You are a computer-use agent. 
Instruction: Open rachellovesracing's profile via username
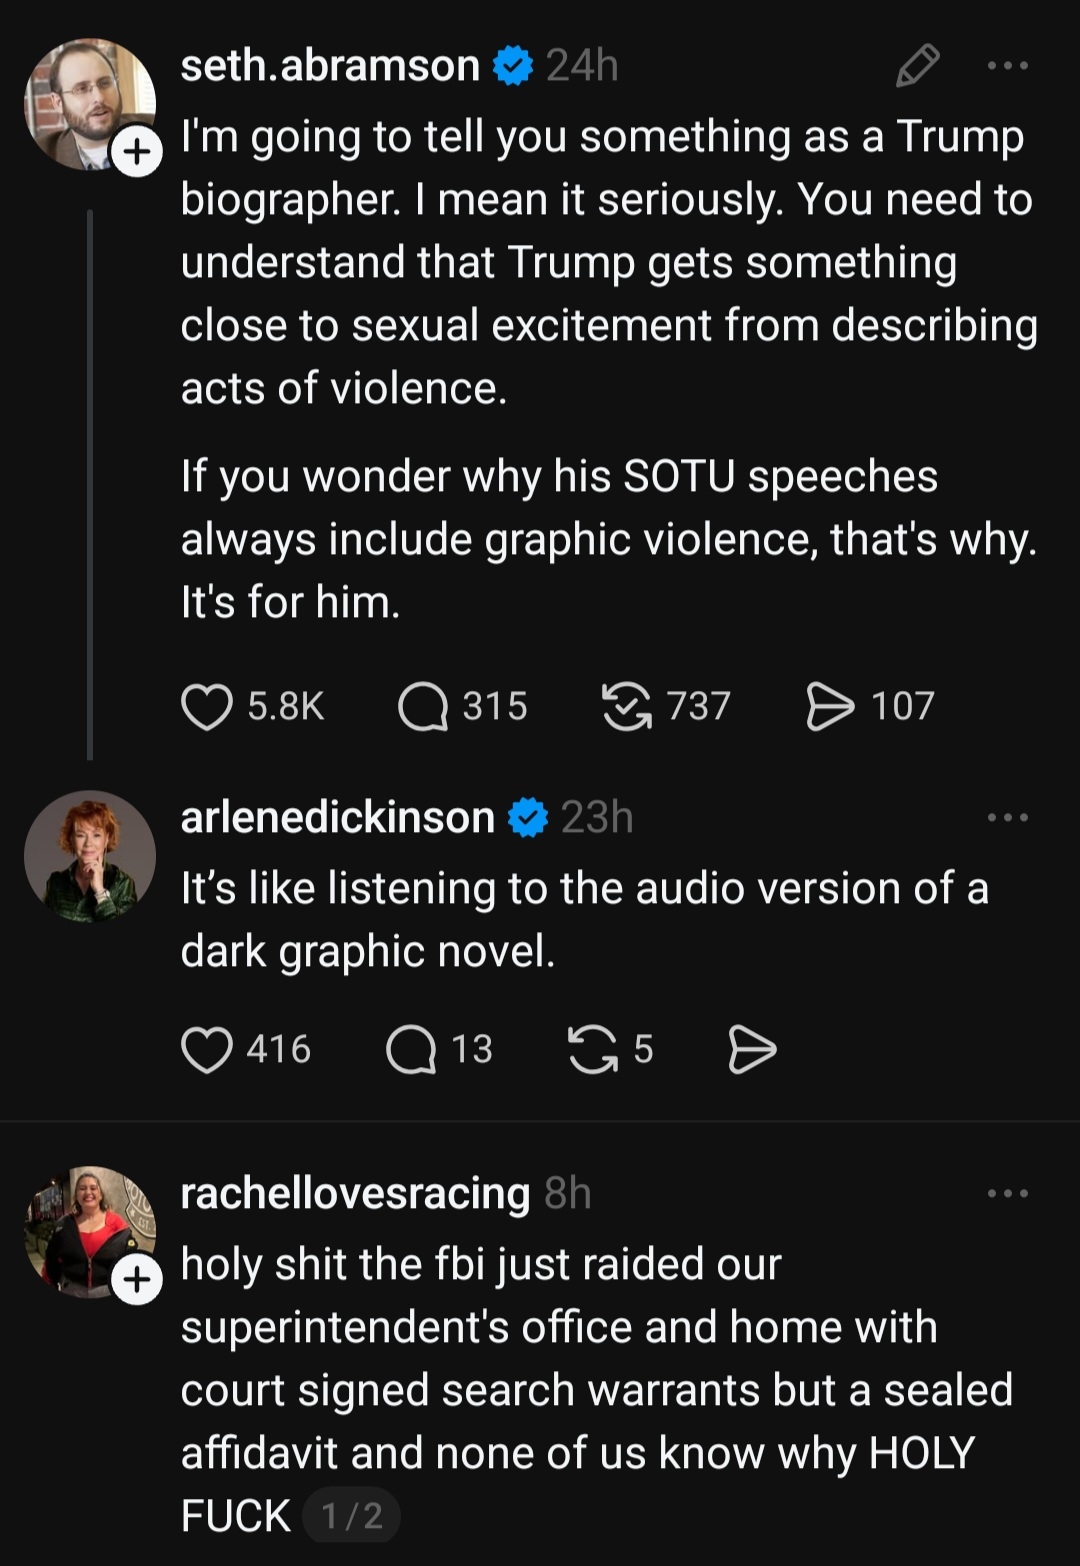tap(355, 1193)
